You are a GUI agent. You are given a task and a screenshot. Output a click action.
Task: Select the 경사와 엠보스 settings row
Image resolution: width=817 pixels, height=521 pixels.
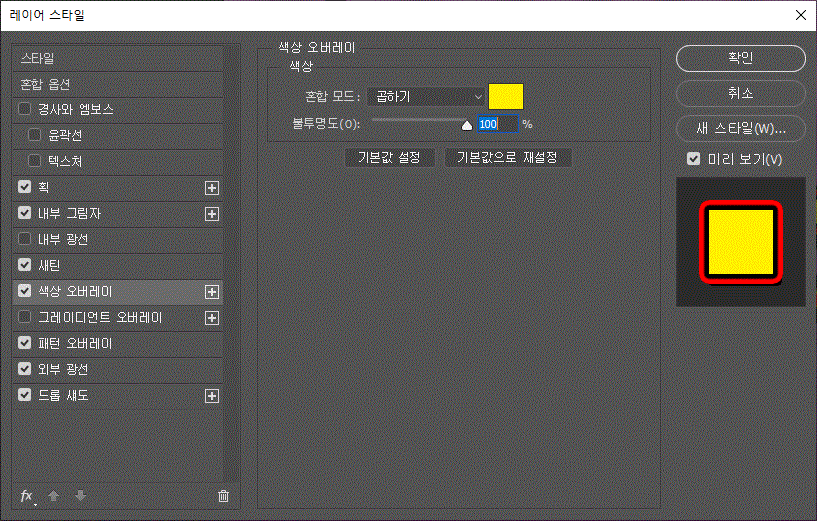point(118,109)
